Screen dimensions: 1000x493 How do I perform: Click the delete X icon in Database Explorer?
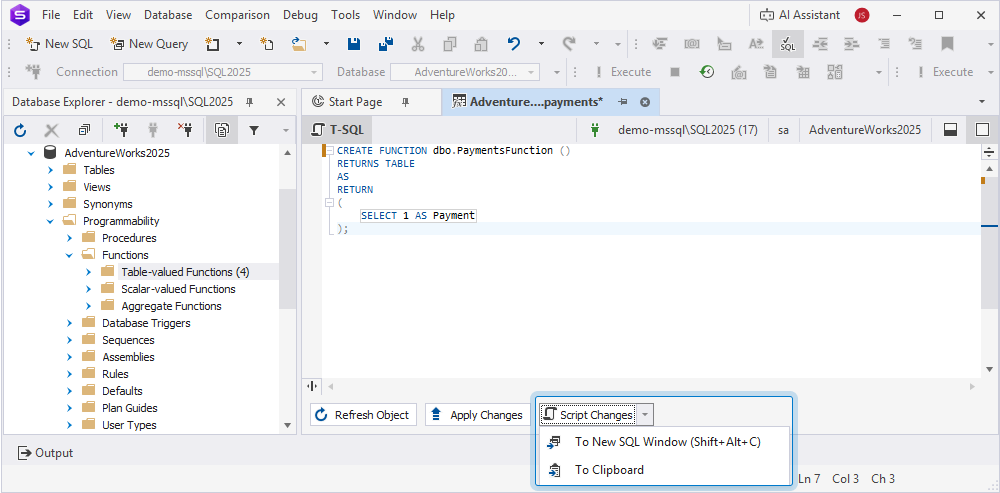52,131
